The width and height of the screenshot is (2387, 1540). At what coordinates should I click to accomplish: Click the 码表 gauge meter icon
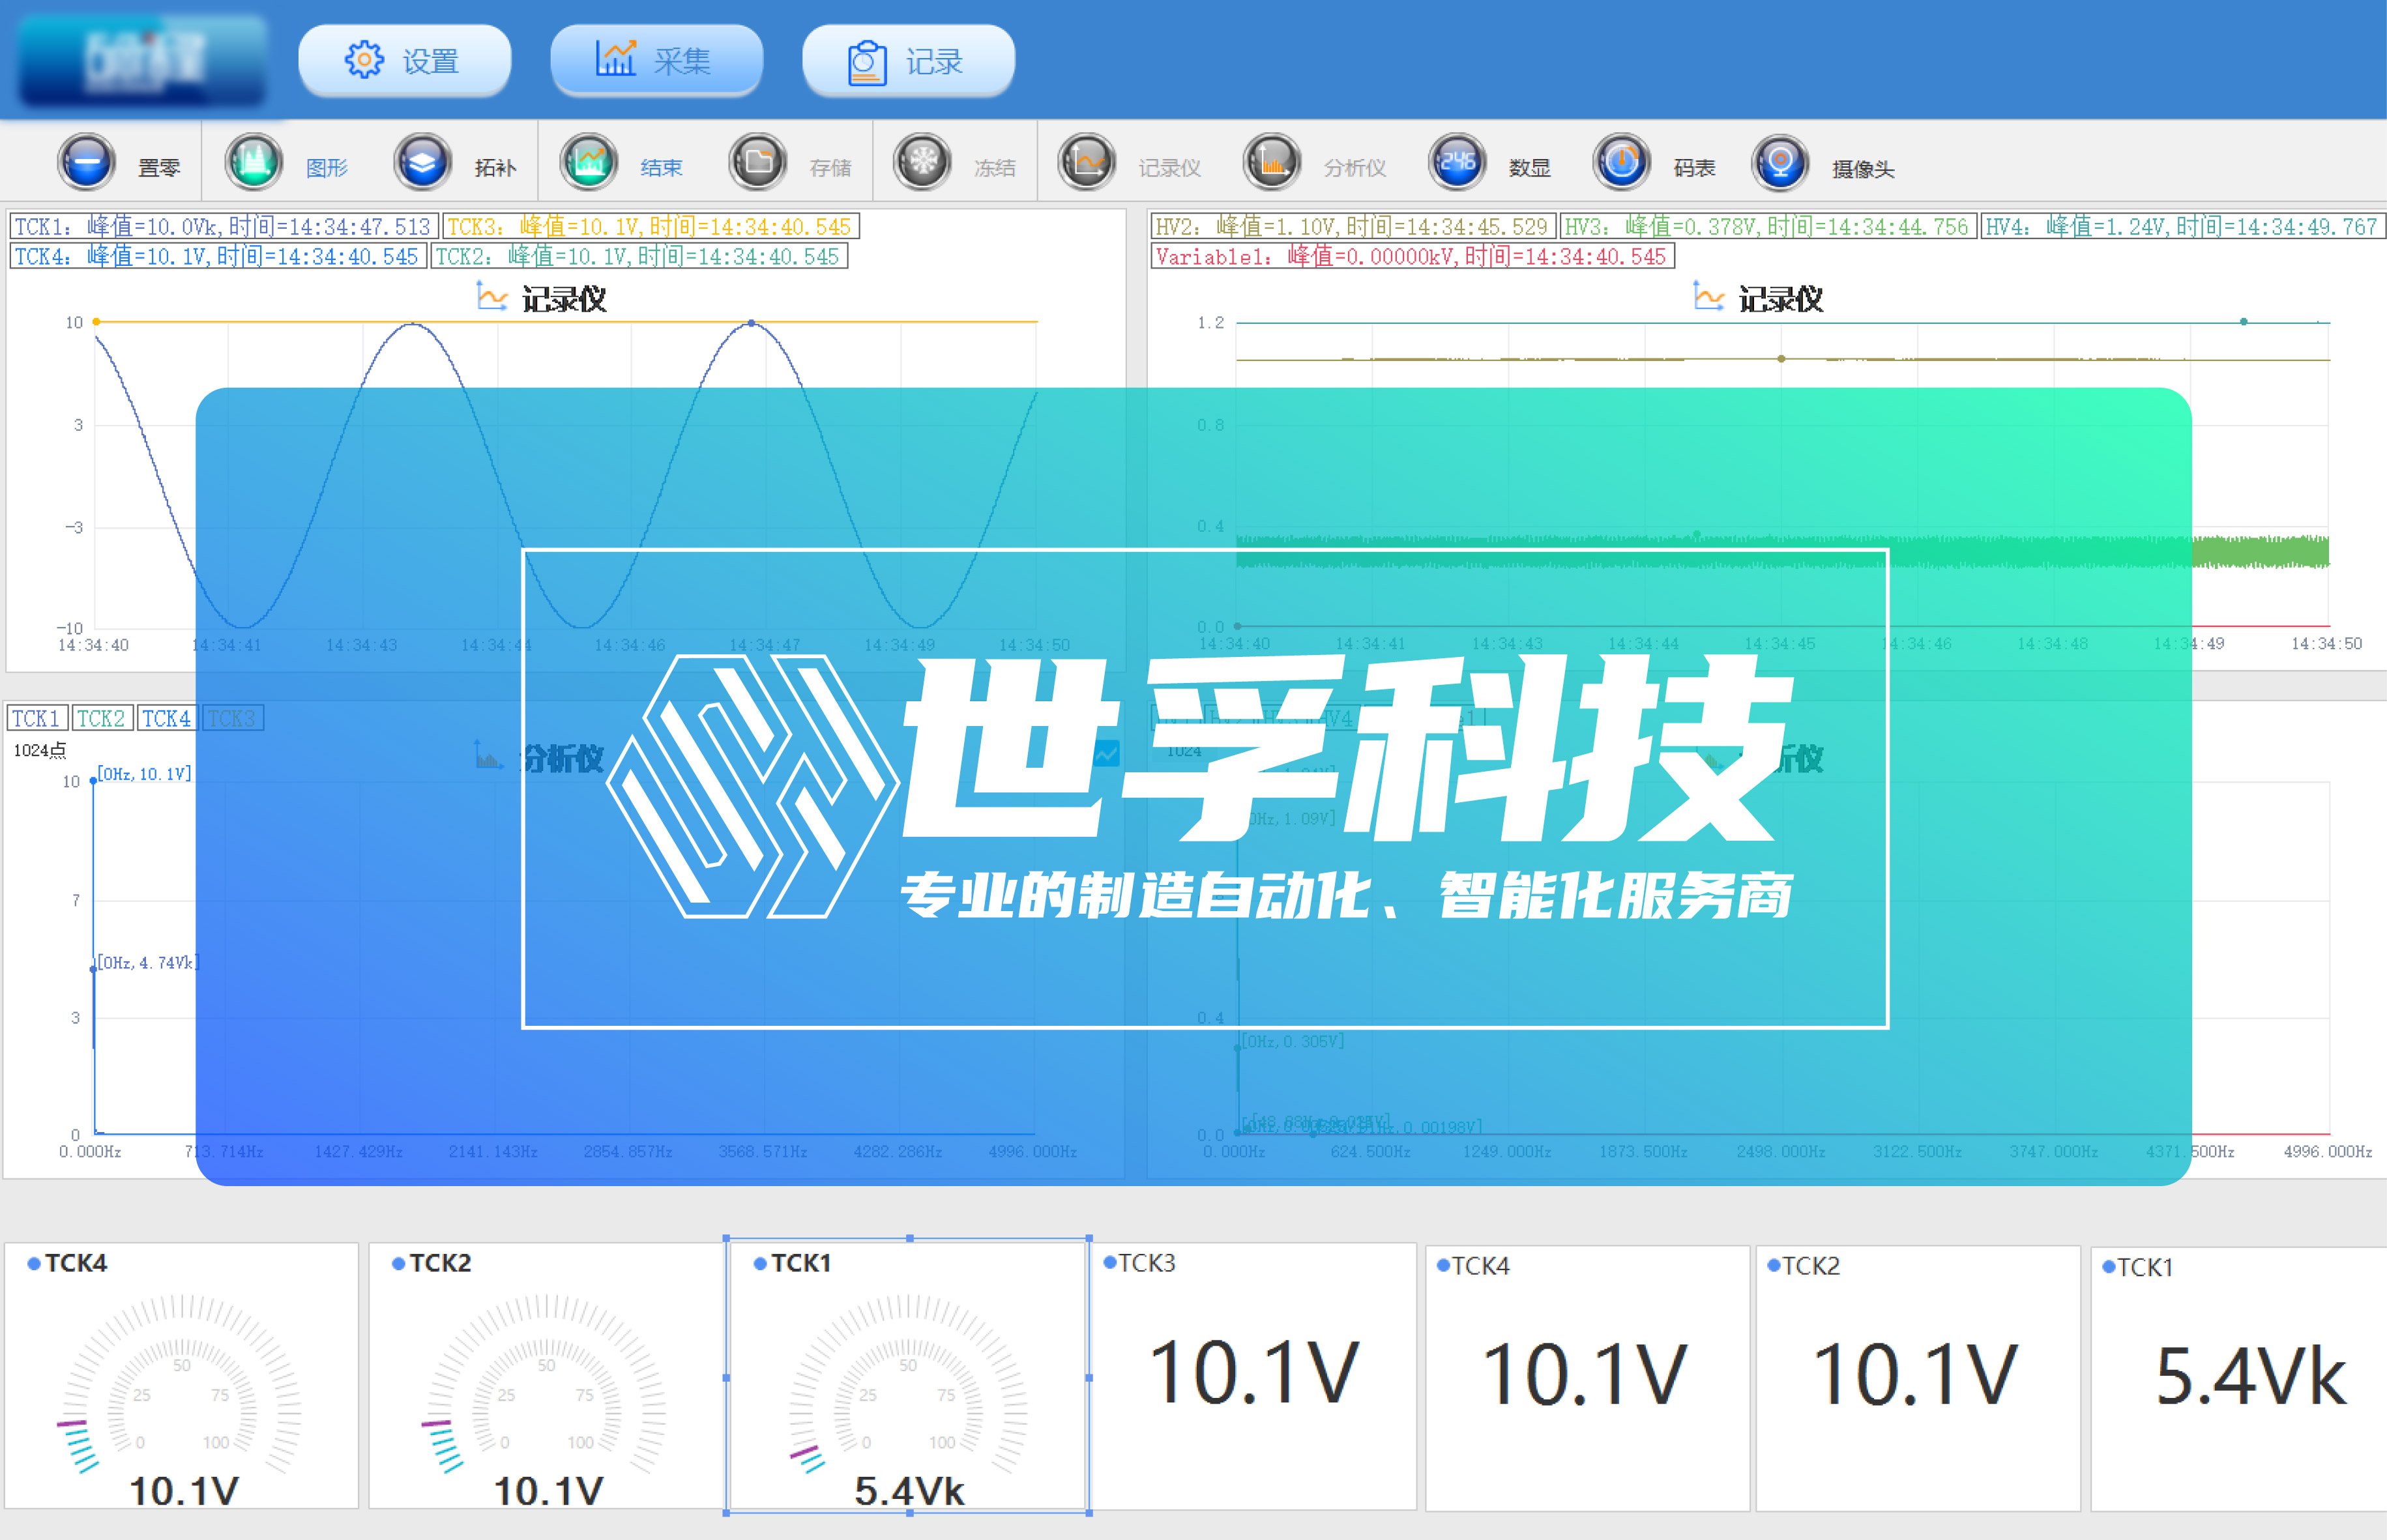tap(1622, 162)
